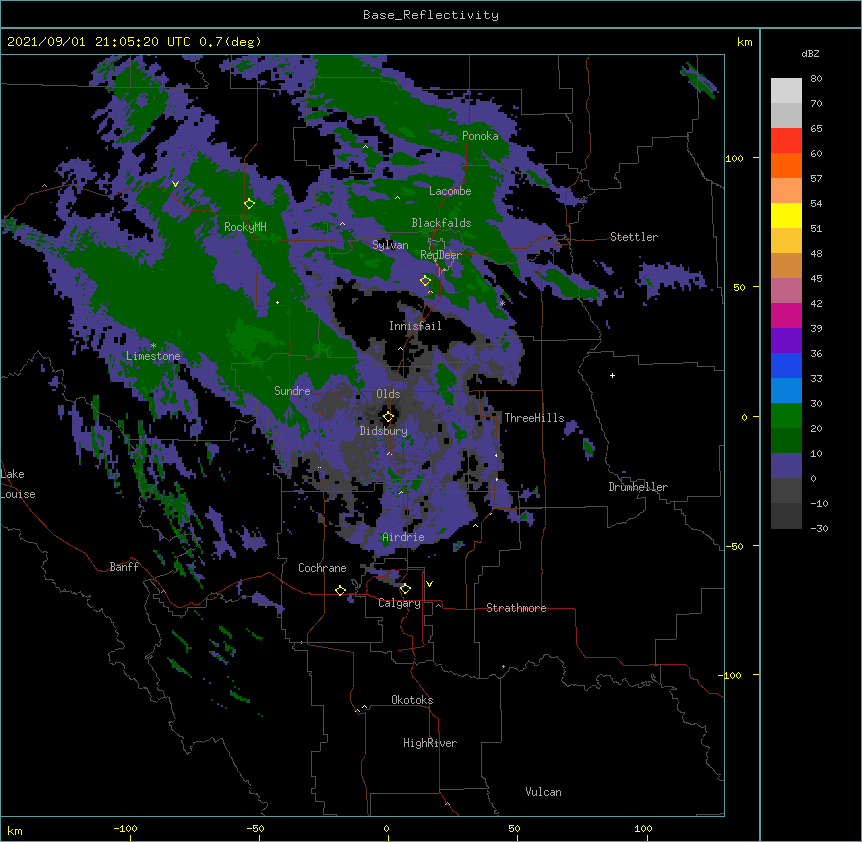Click the Okotoks town label

point(412,700)
